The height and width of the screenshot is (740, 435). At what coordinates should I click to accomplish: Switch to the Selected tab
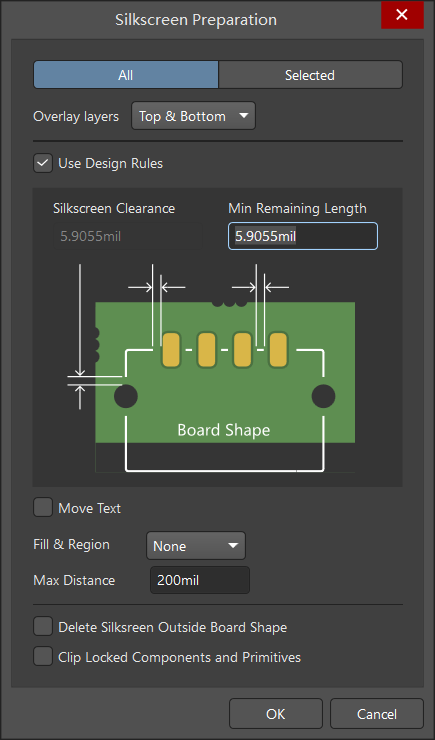pos(310,75)
